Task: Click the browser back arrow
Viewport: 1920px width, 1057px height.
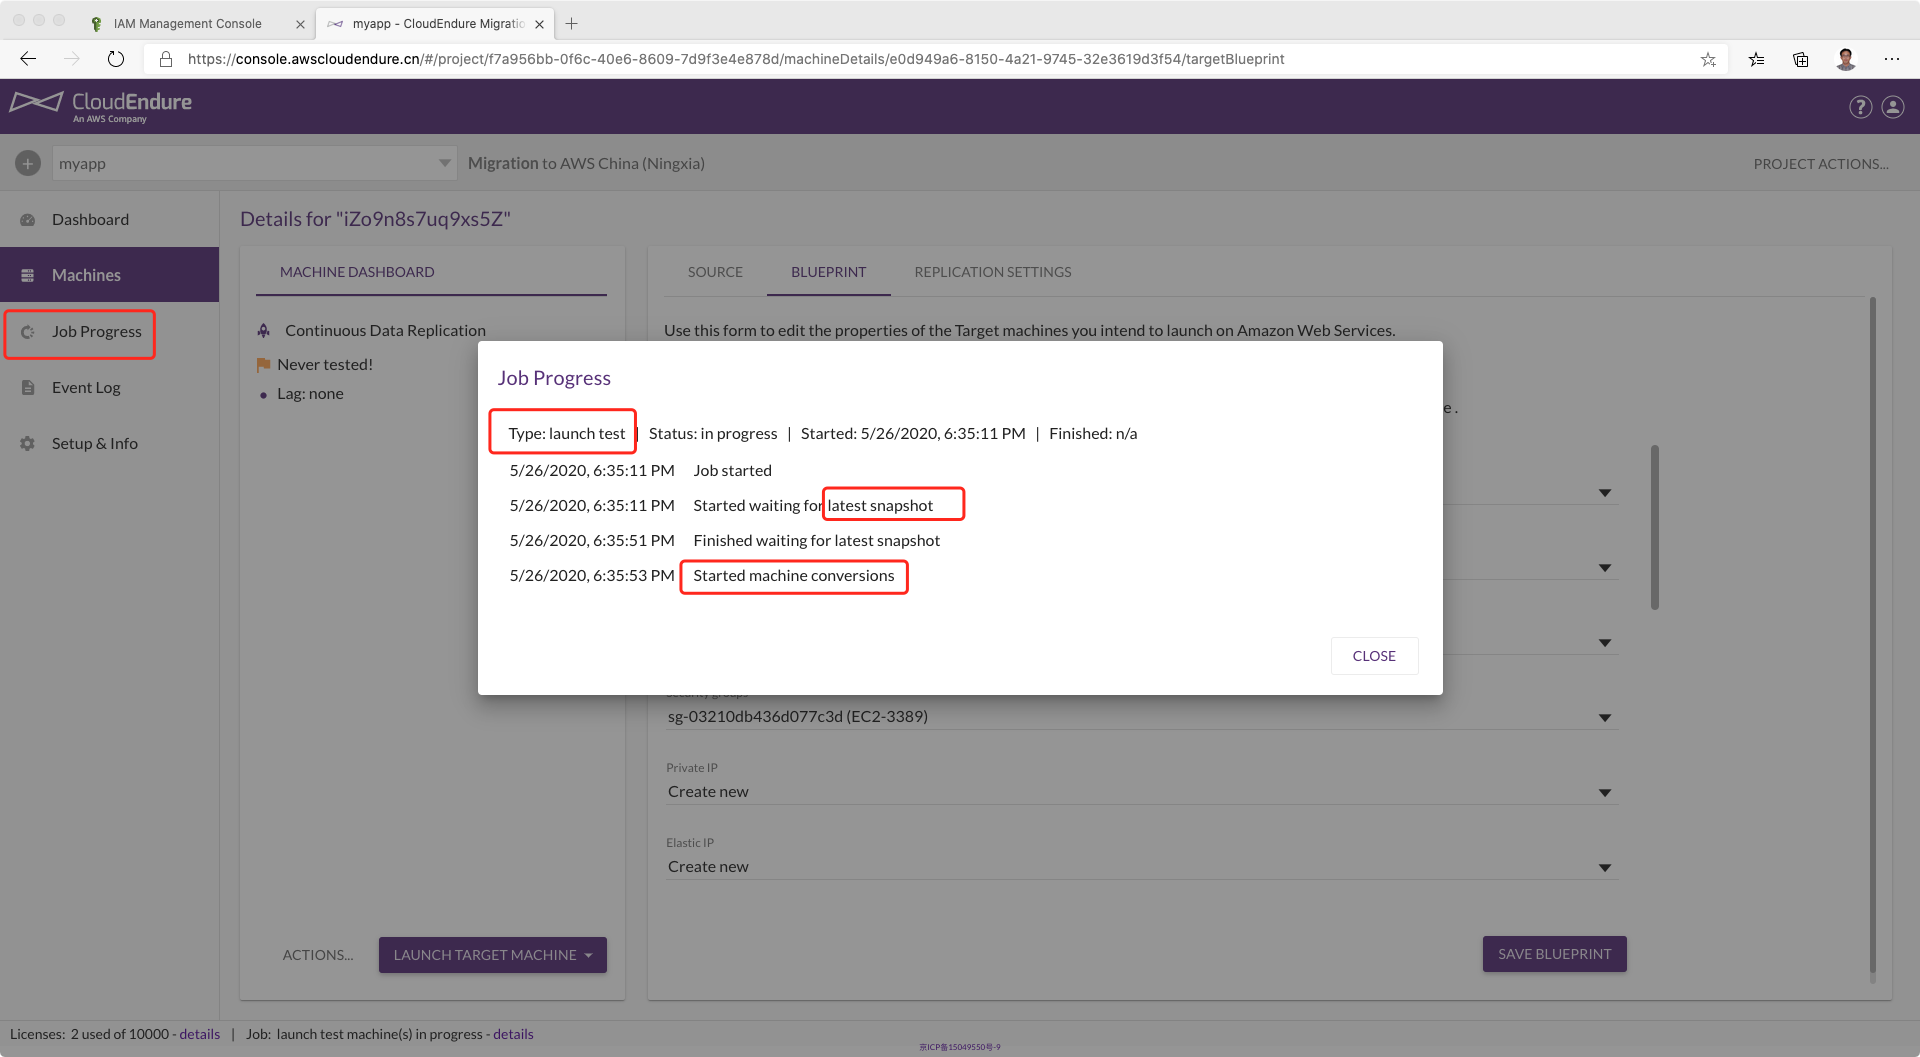Action: [x=28, y=59]
